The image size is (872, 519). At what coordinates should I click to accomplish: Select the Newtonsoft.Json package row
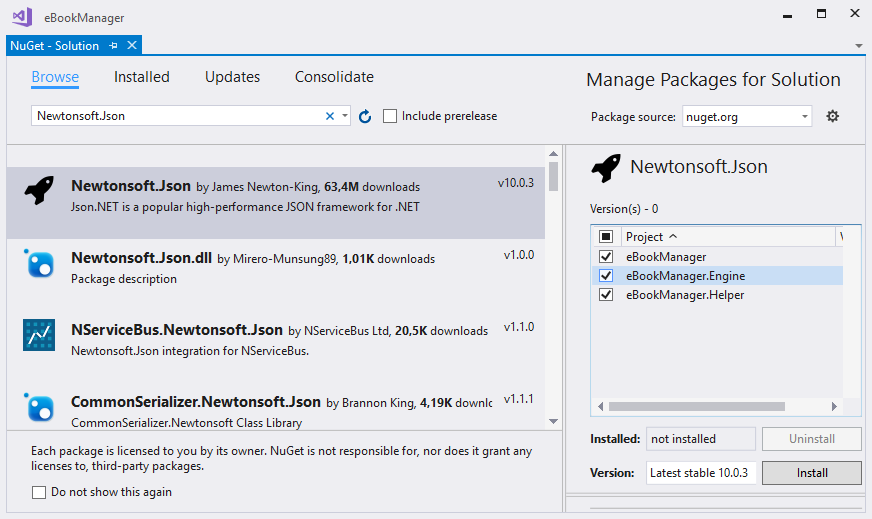(x=276, y=202)
